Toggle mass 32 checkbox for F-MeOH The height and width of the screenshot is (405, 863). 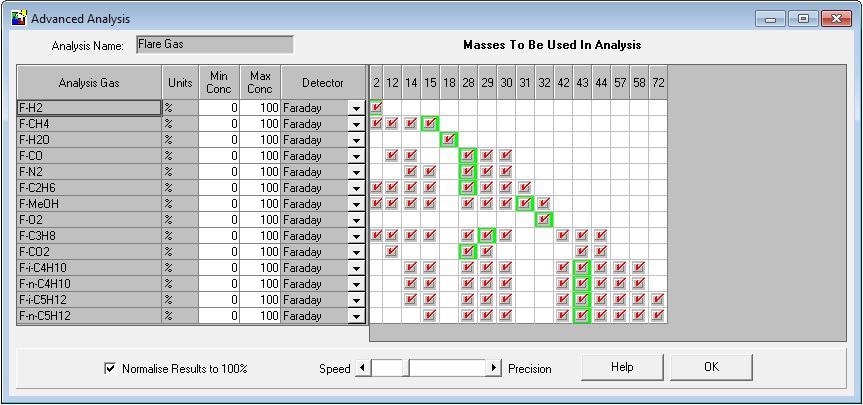click(x=544, y=203)
